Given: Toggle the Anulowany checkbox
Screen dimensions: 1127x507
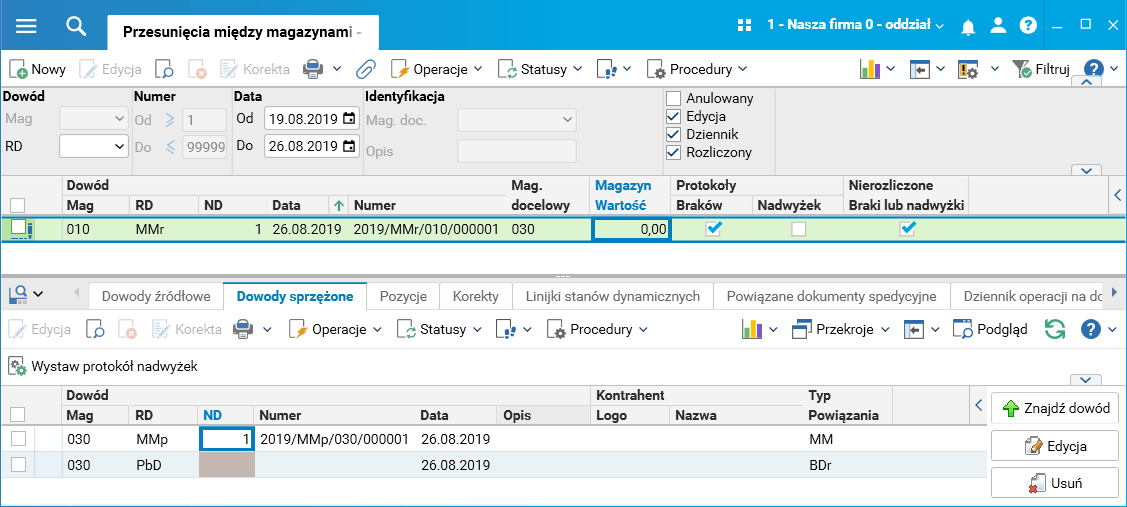Looking at the screenshot, I should point(673,99).
